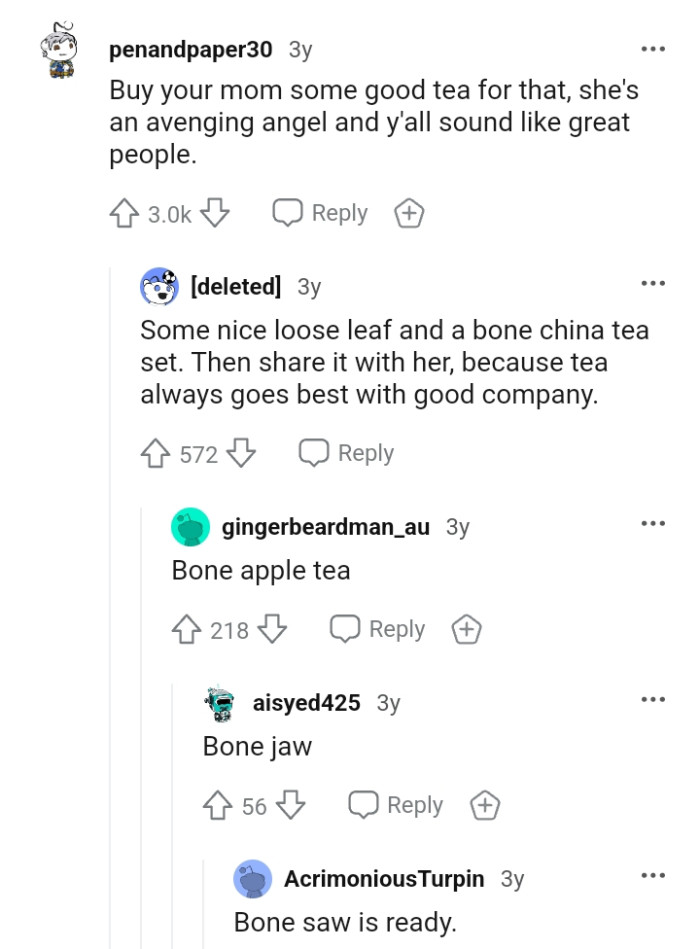Open the overflow menu on penandpaper30's comment
The image size is (700, 949).
pos(652,48)
